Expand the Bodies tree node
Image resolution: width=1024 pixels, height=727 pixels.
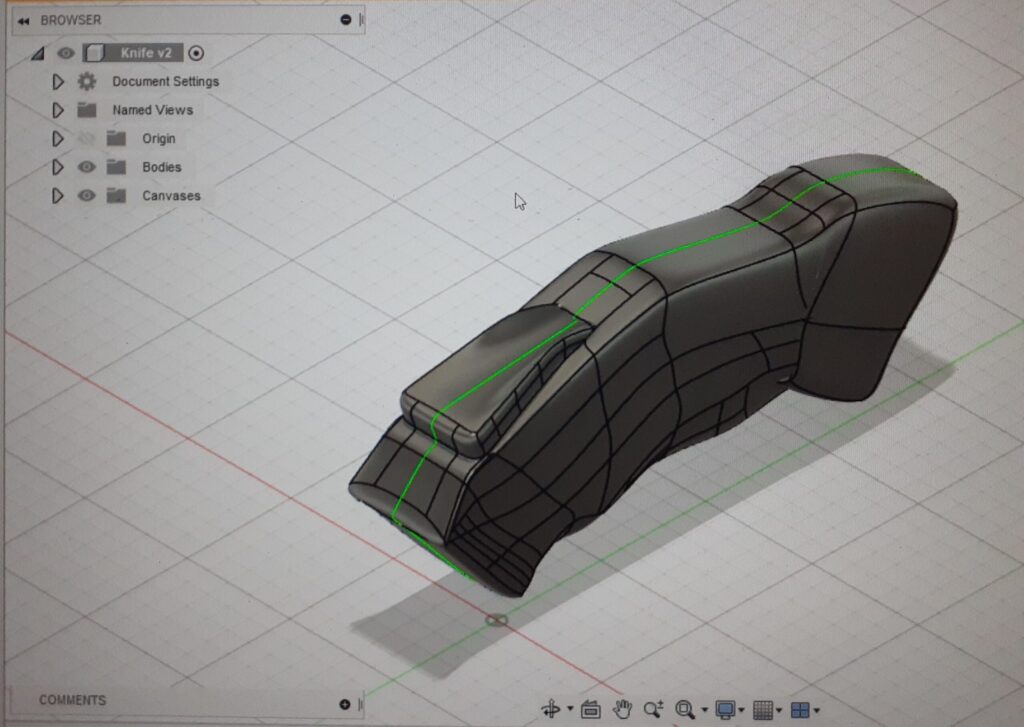58,167
